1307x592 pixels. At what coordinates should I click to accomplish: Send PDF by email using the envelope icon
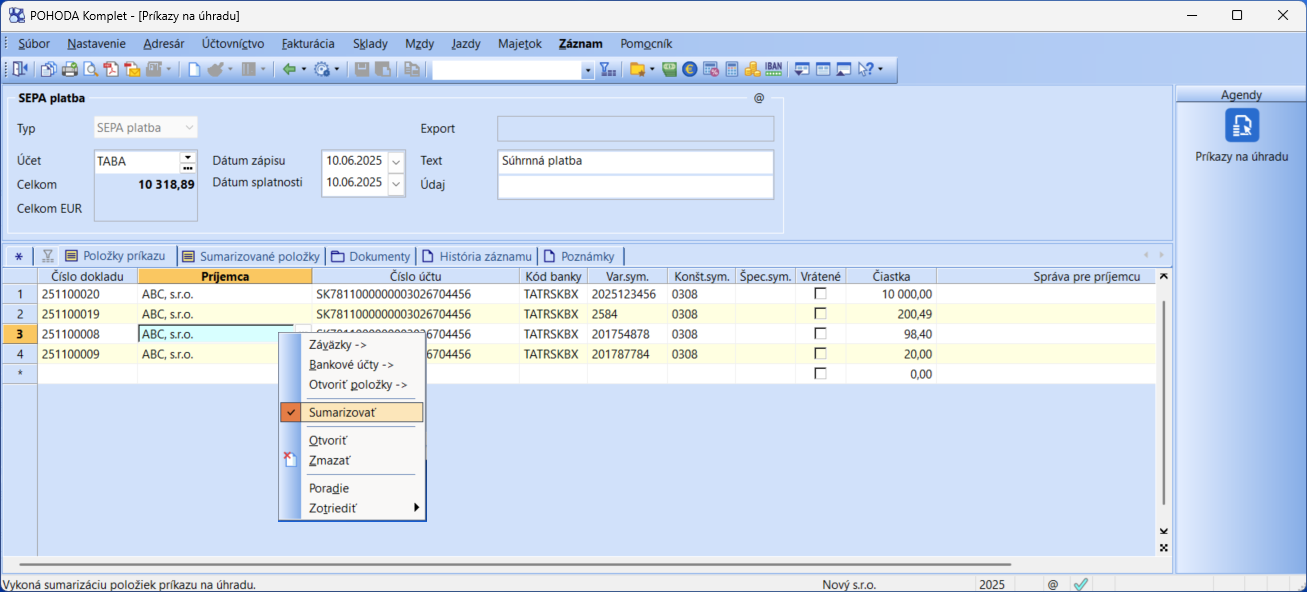point(132,69)
